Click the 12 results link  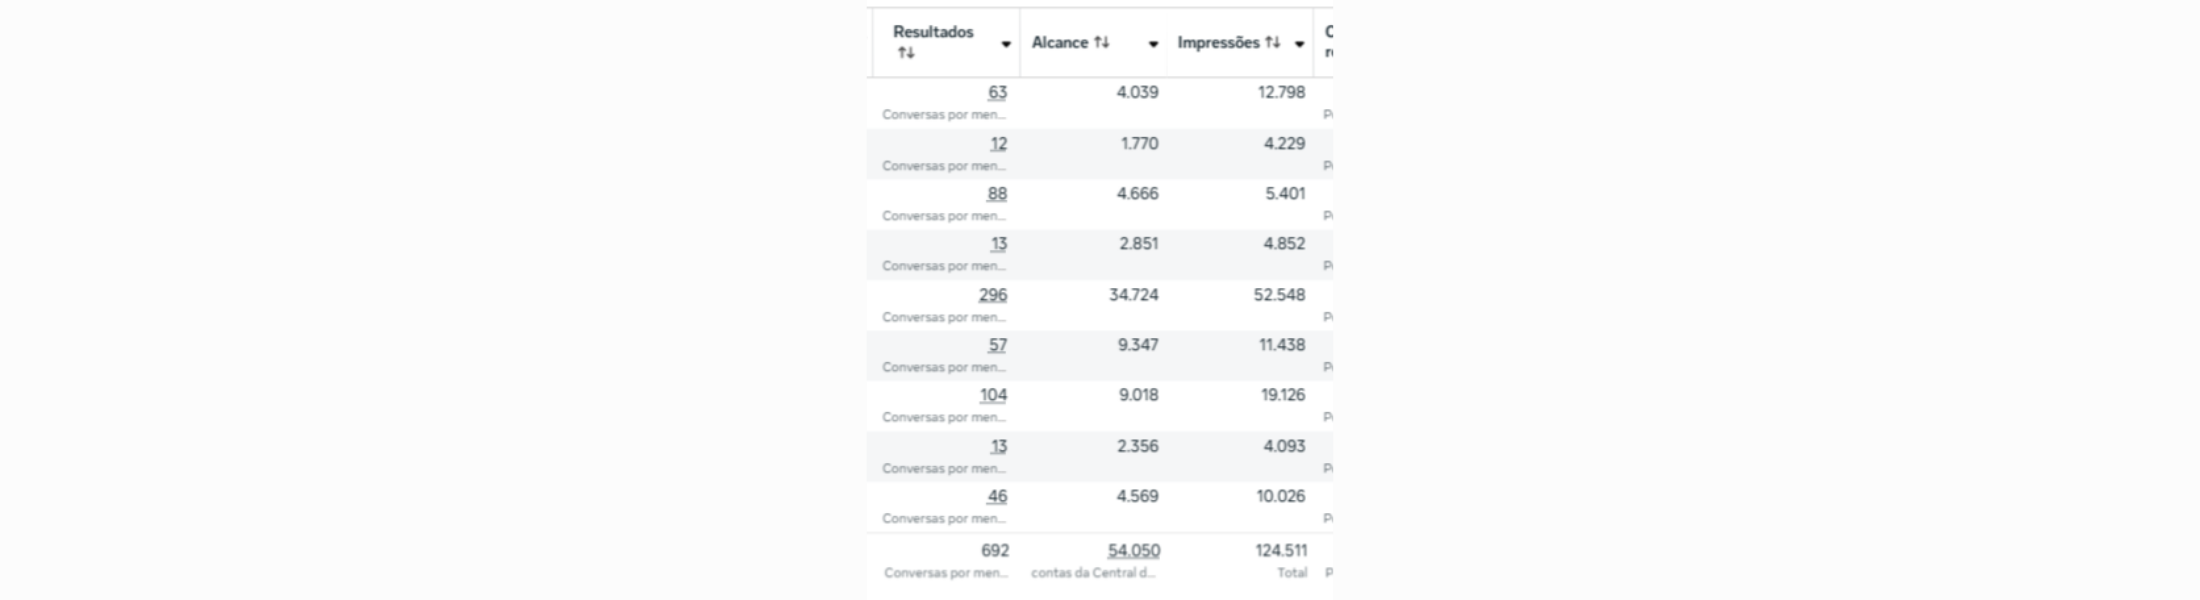998,144
